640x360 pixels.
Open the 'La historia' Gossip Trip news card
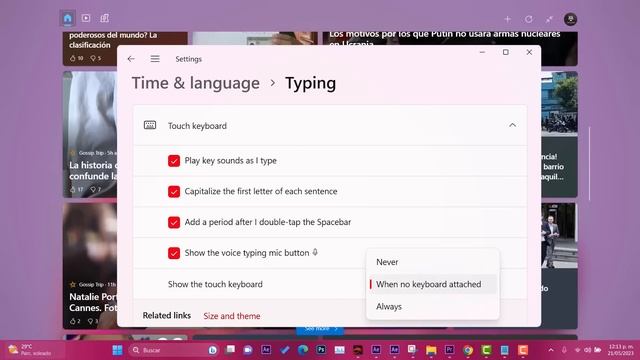click(x=90, y=135)
